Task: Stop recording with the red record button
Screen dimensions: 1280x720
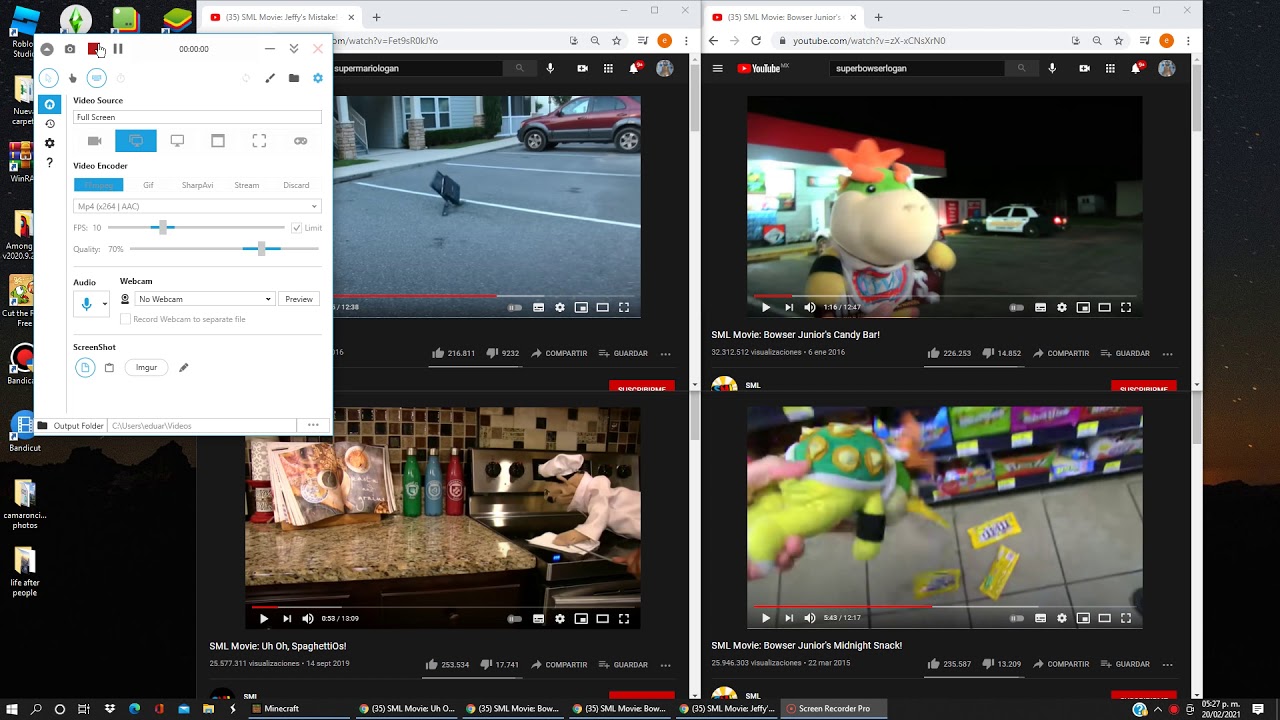Action: 93,49
